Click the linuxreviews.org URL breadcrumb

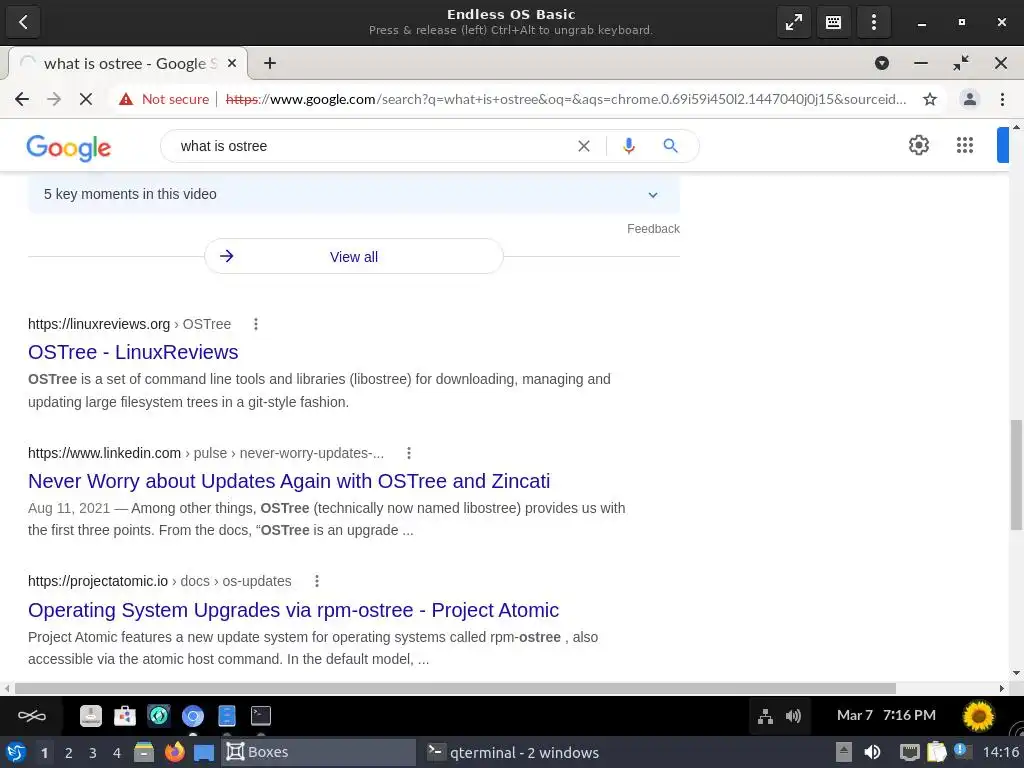[129, 324]
